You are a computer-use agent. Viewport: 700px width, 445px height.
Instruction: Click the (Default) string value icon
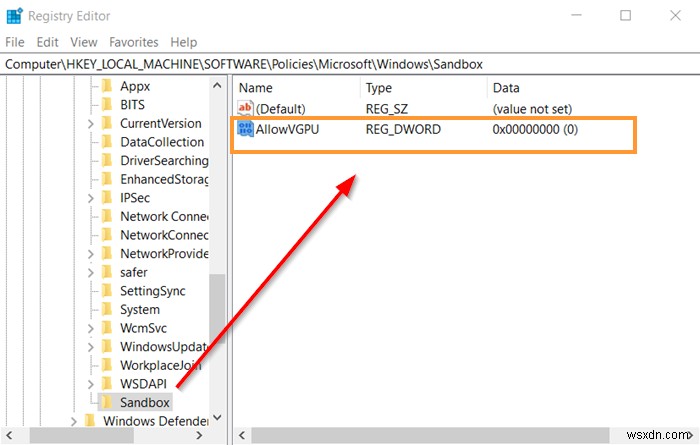click(245, 108)
